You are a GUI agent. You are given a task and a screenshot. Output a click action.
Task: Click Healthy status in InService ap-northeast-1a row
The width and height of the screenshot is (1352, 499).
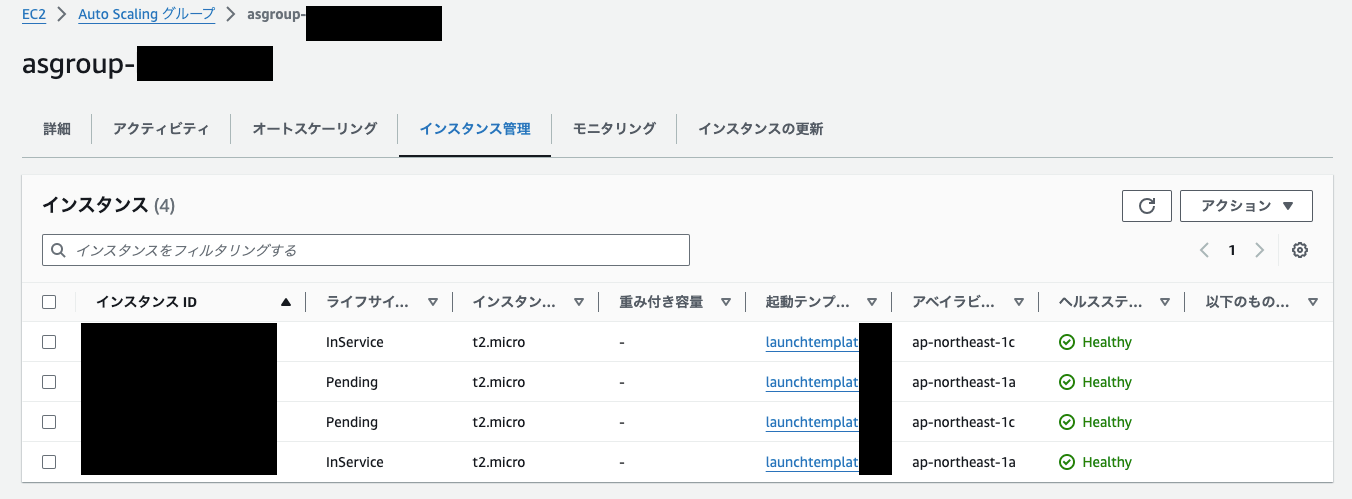click(1096, 462)
